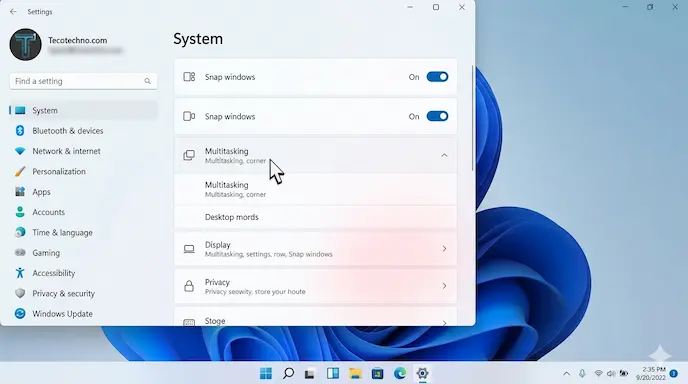Screen dimensions: 688x384
Task: Collapse the Multitasking section chevron
Action: (x=444, y=155)
